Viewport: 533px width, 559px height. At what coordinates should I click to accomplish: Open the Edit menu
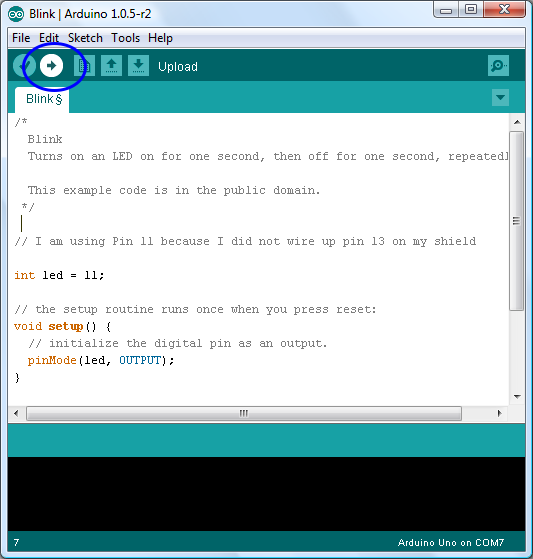48,38
